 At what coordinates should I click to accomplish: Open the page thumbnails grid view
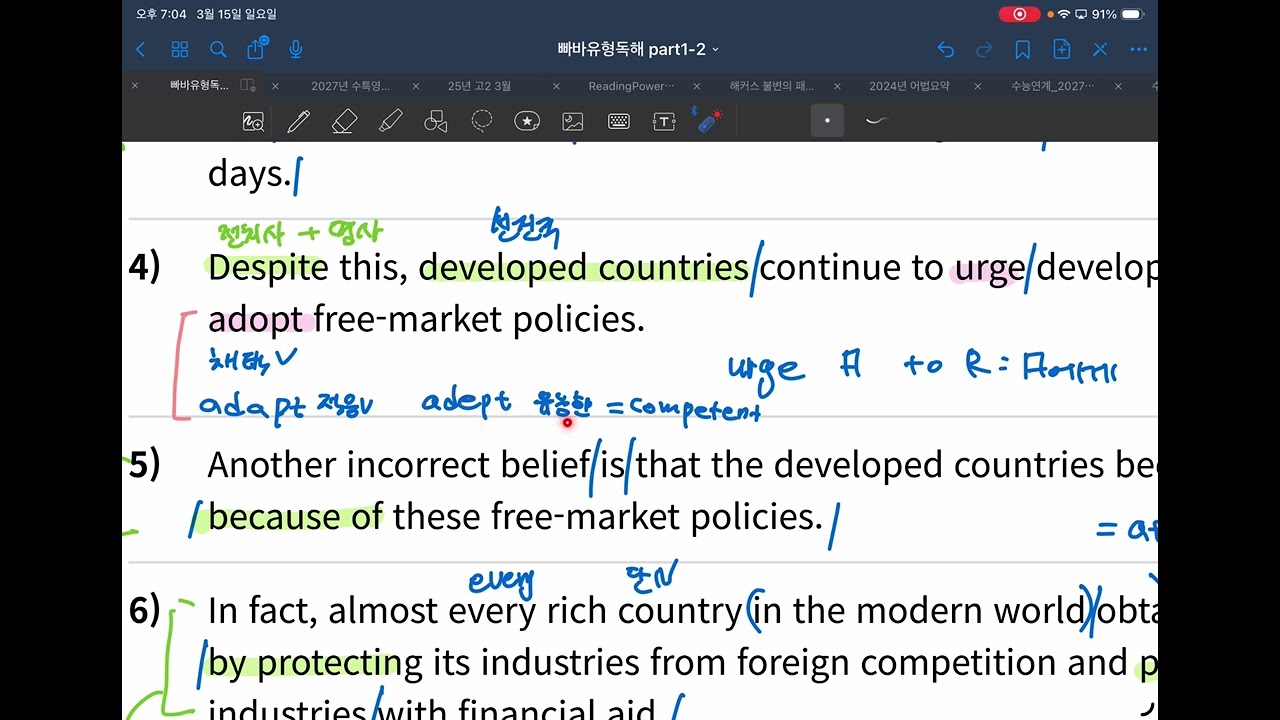[x=180, y=49]
